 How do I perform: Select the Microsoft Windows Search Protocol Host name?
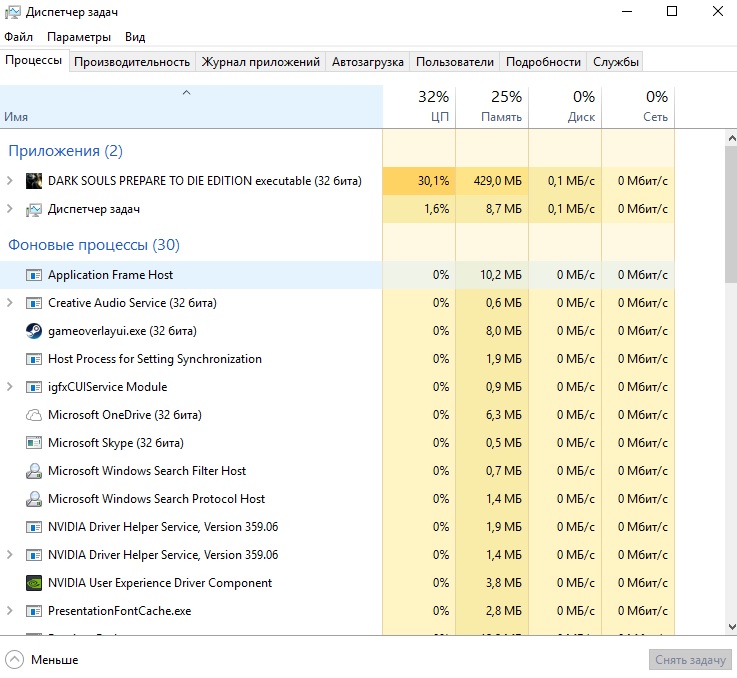pyautogui.click(x=157, y=499)
